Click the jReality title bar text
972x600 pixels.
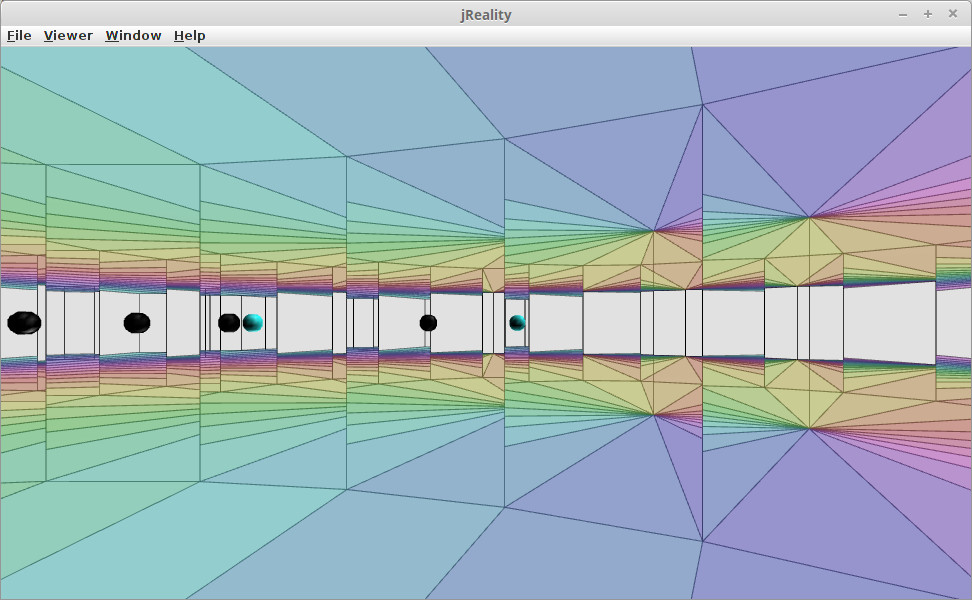coord(486,14)
